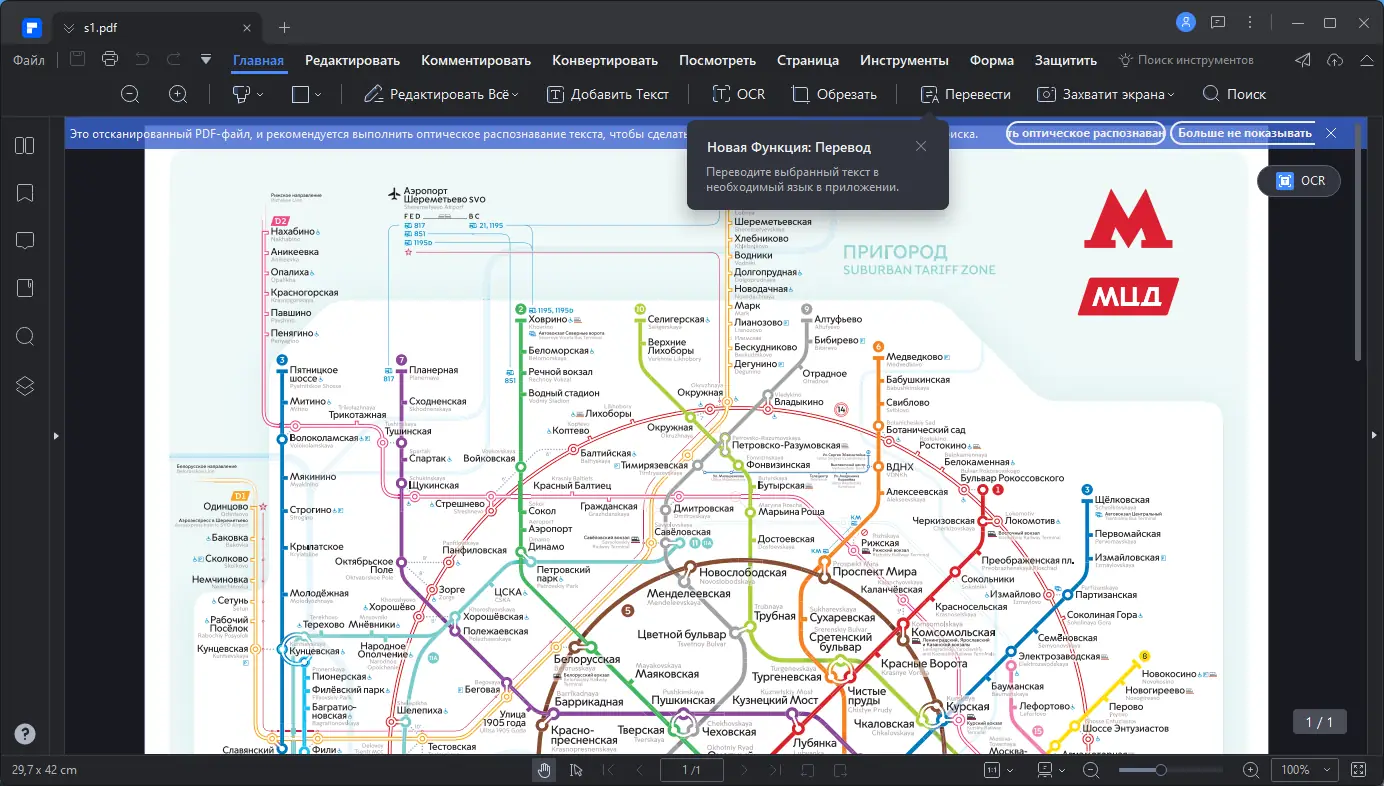The height and width of the screenshot is (786, 1384).
Task: Click the Поиск инструментов search field
Action: click(x=1186, y=60)
